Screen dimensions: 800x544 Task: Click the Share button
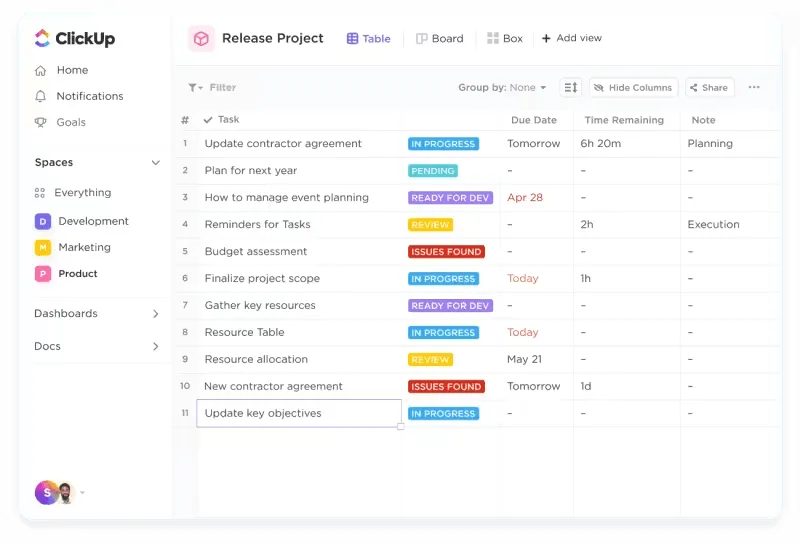click(x=710, y=88)
